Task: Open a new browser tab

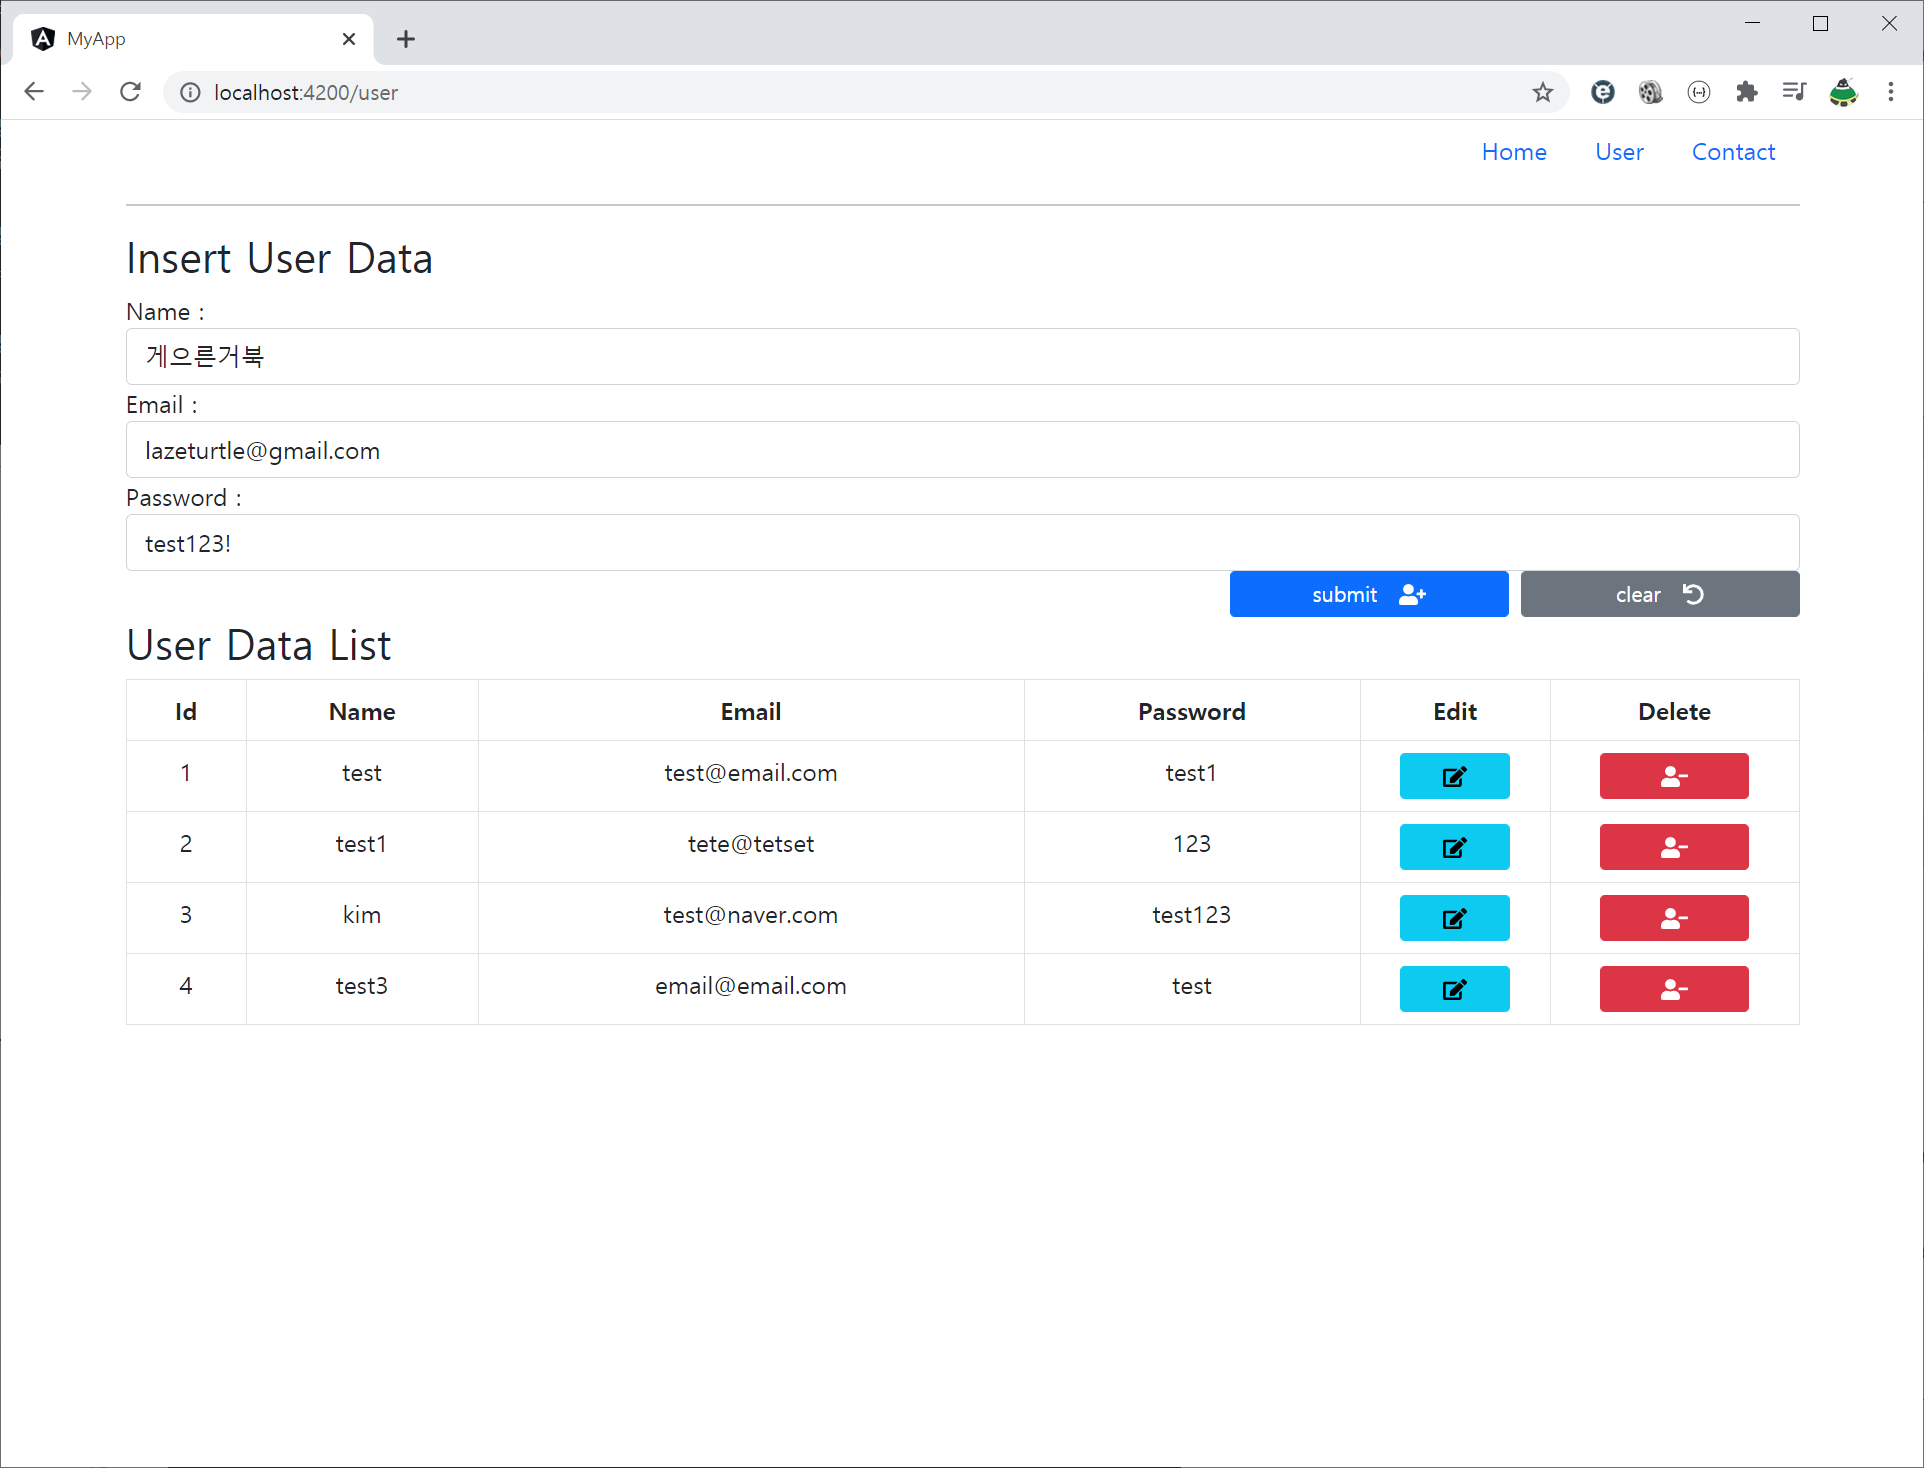Action: pyautogui.click(x=405, y=39)
